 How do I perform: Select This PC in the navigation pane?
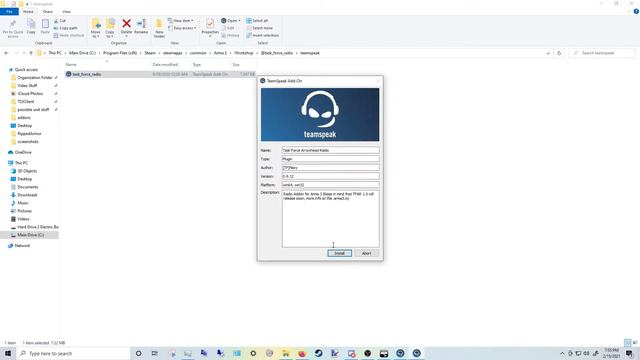click(x=21, y=163)
